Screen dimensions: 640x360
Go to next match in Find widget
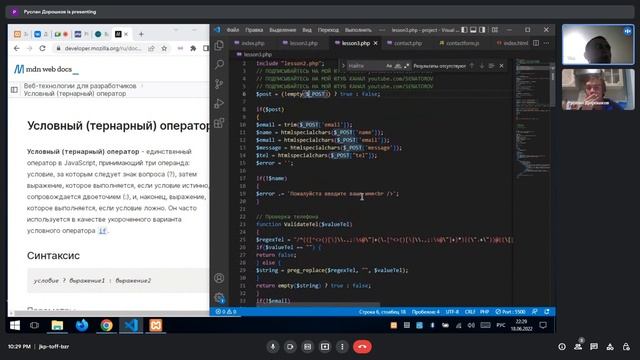(x=482, y=66)
